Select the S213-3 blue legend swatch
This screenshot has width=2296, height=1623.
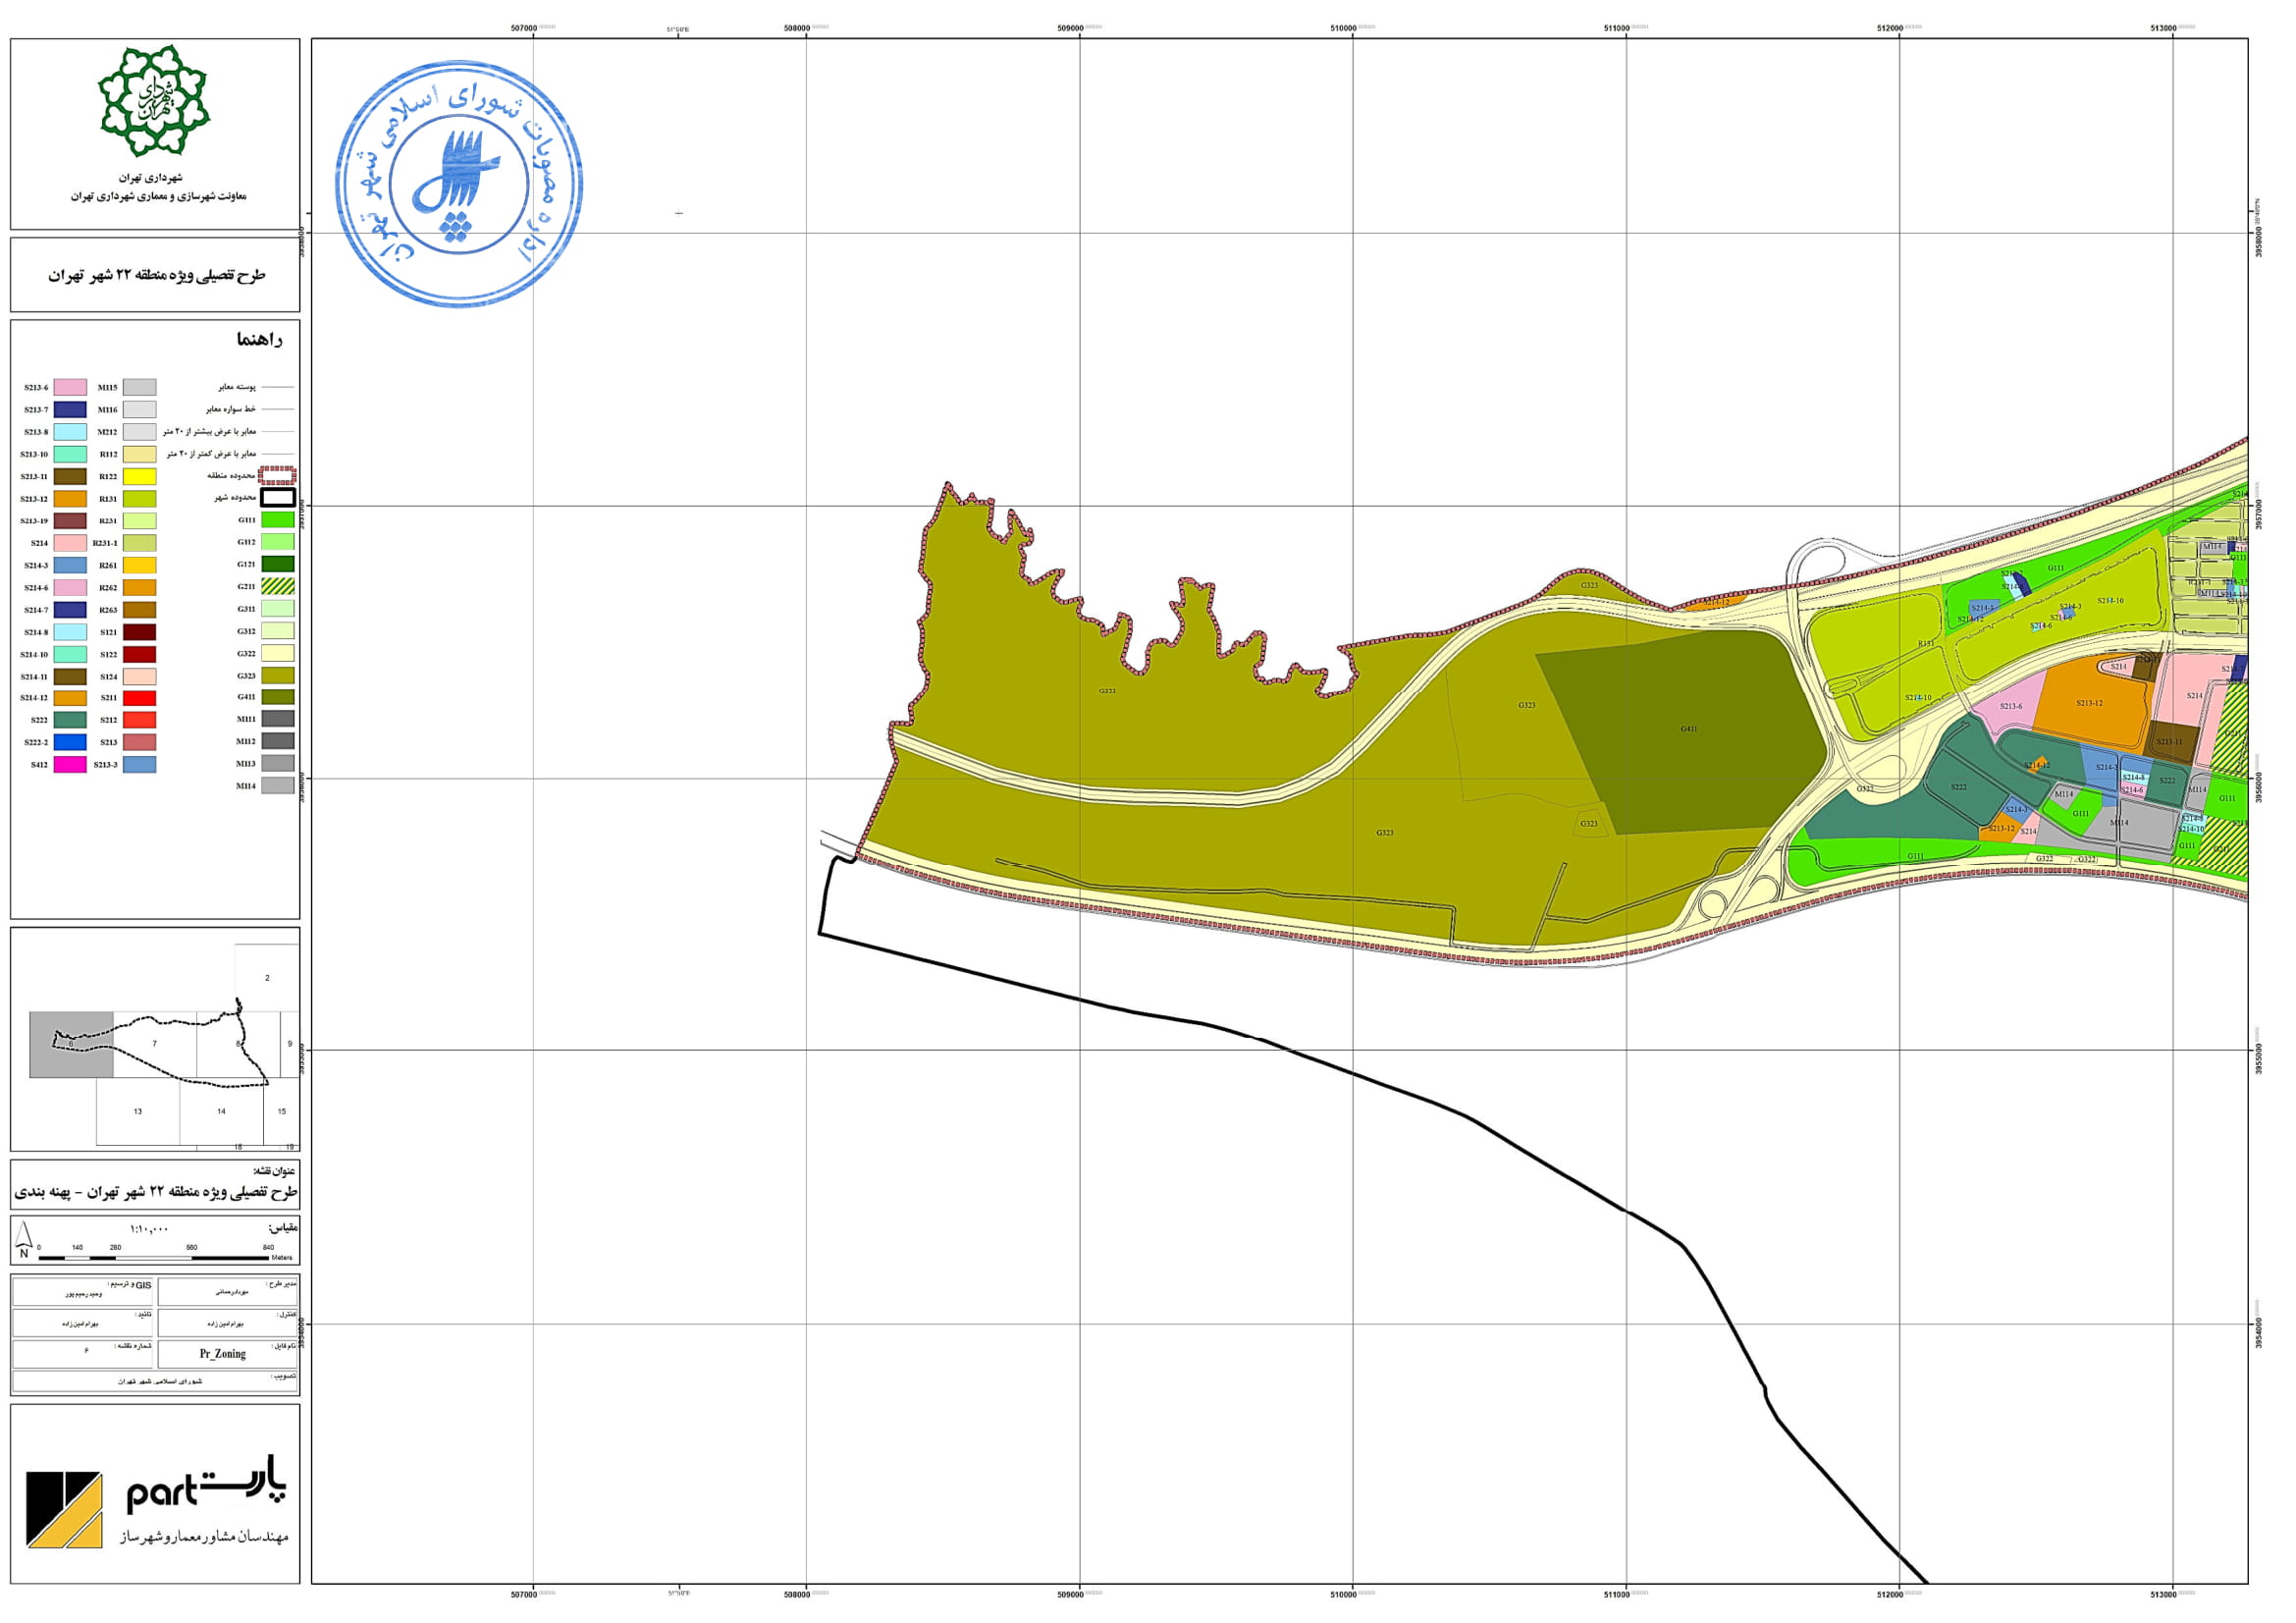[139, 764]
